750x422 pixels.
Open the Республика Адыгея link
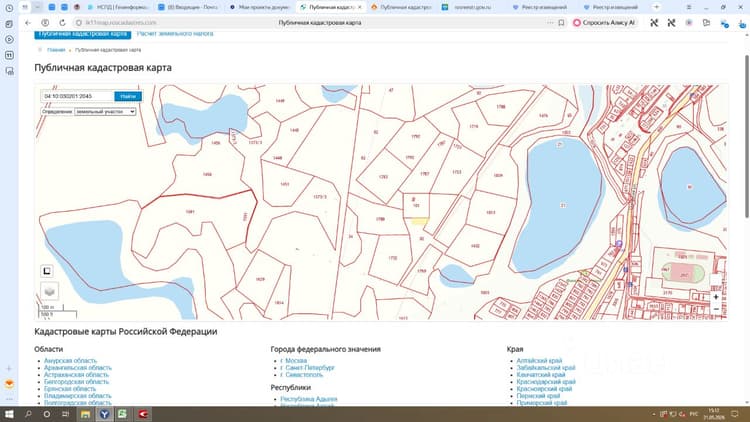pyautogui.click(x=309, y=399)
